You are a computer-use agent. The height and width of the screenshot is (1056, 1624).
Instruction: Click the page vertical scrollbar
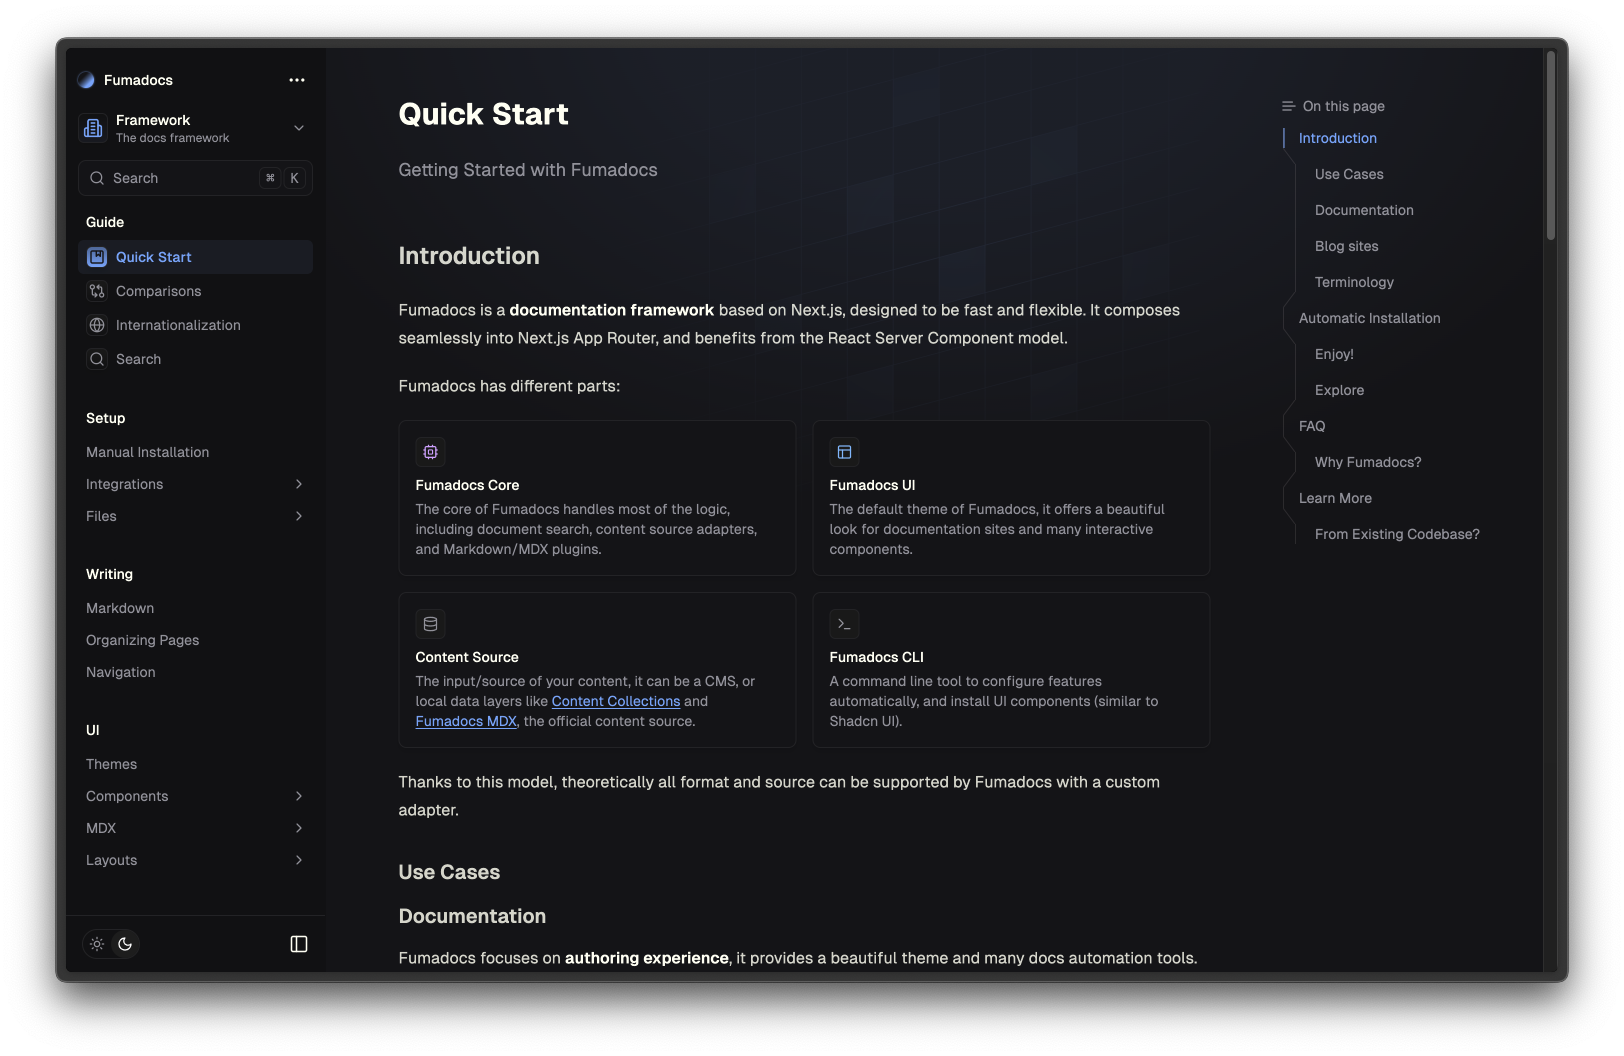click(x=1550, y=146)
